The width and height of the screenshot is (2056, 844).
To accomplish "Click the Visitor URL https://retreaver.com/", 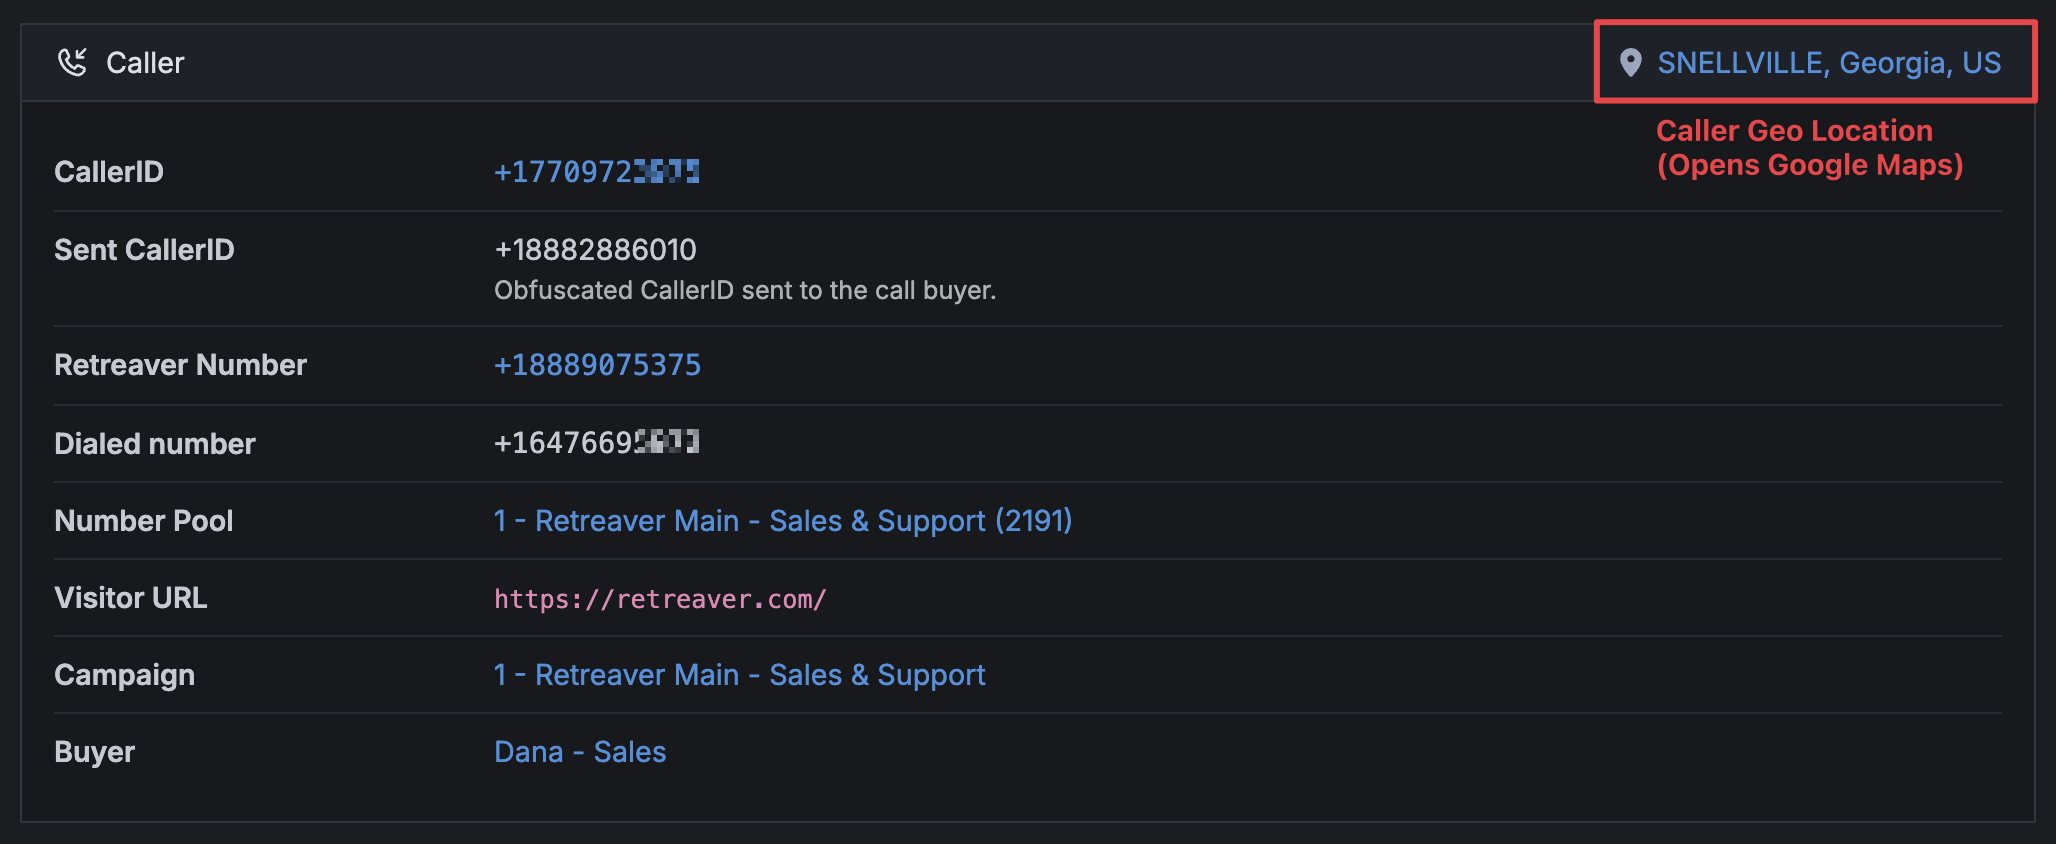I will click(x=660, y=599).
